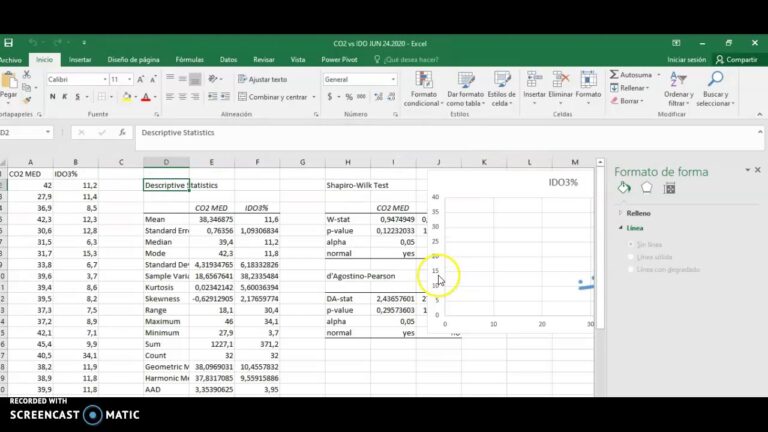Click the Save icon in title bar
Screen dimensions: 768x432
coord(8,43)
